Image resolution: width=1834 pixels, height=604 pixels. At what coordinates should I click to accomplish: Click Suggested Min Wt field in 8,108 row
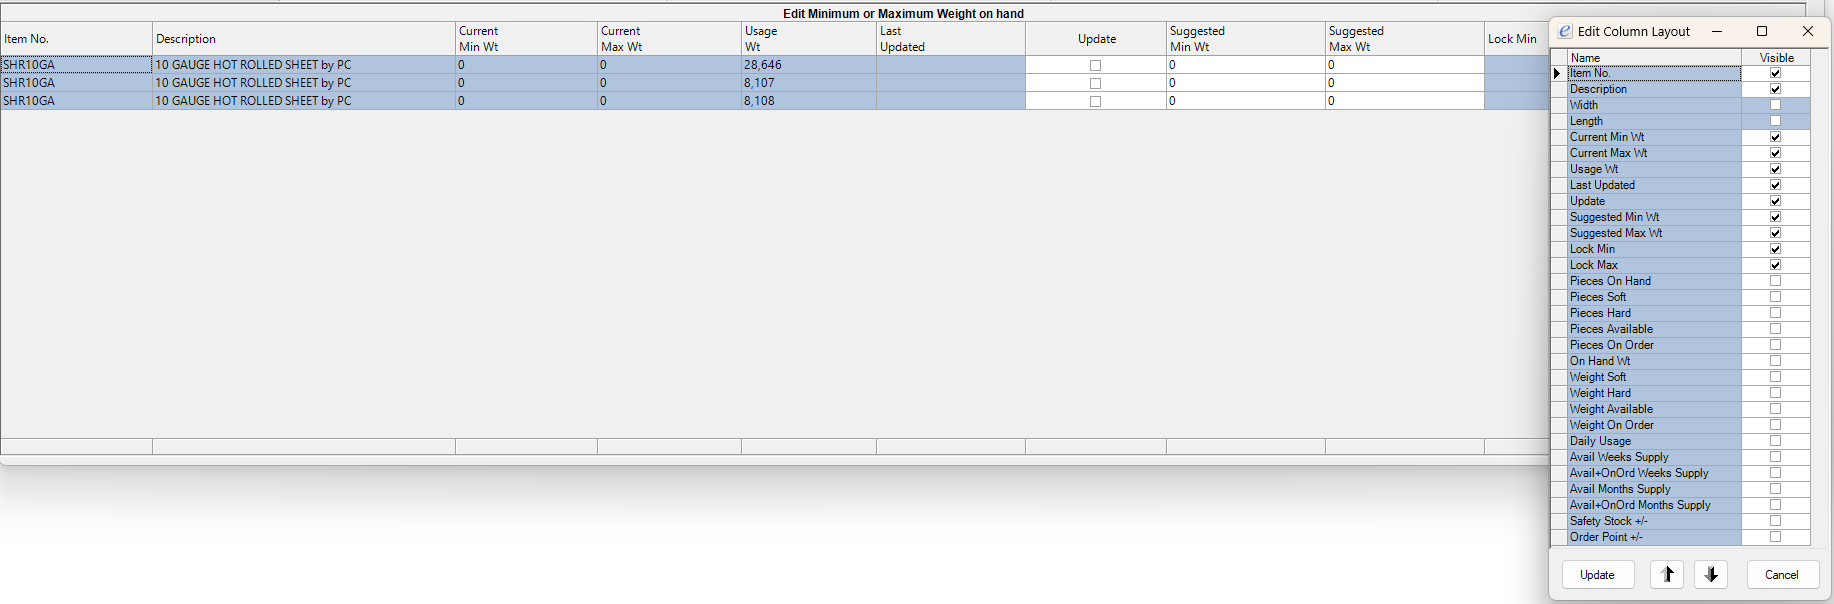click(1246, 101)
